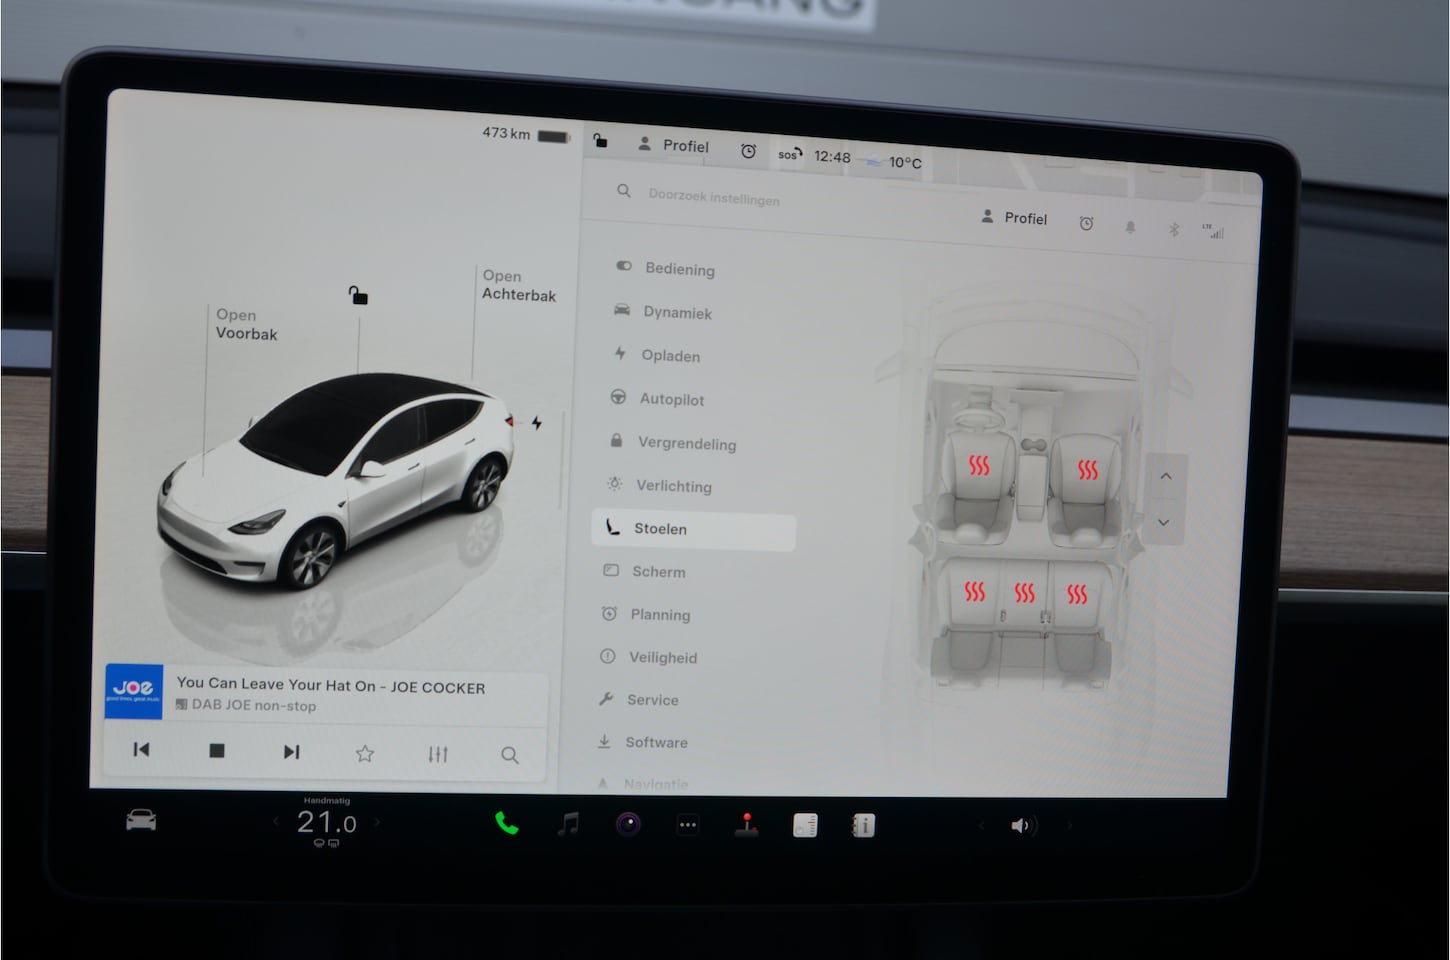Mark station as favorite with star

(x=365, y=753)
